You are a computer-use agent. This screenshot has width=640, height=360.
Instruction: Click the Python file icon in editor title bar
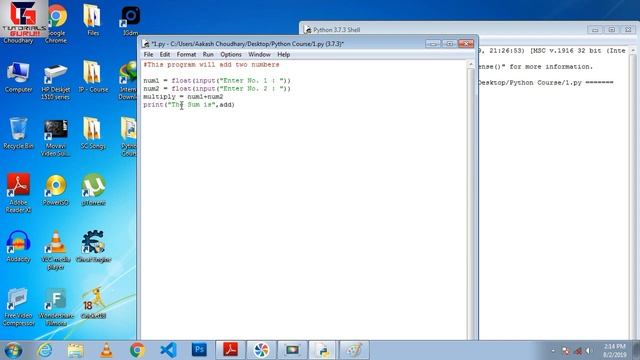coord(146,43)
